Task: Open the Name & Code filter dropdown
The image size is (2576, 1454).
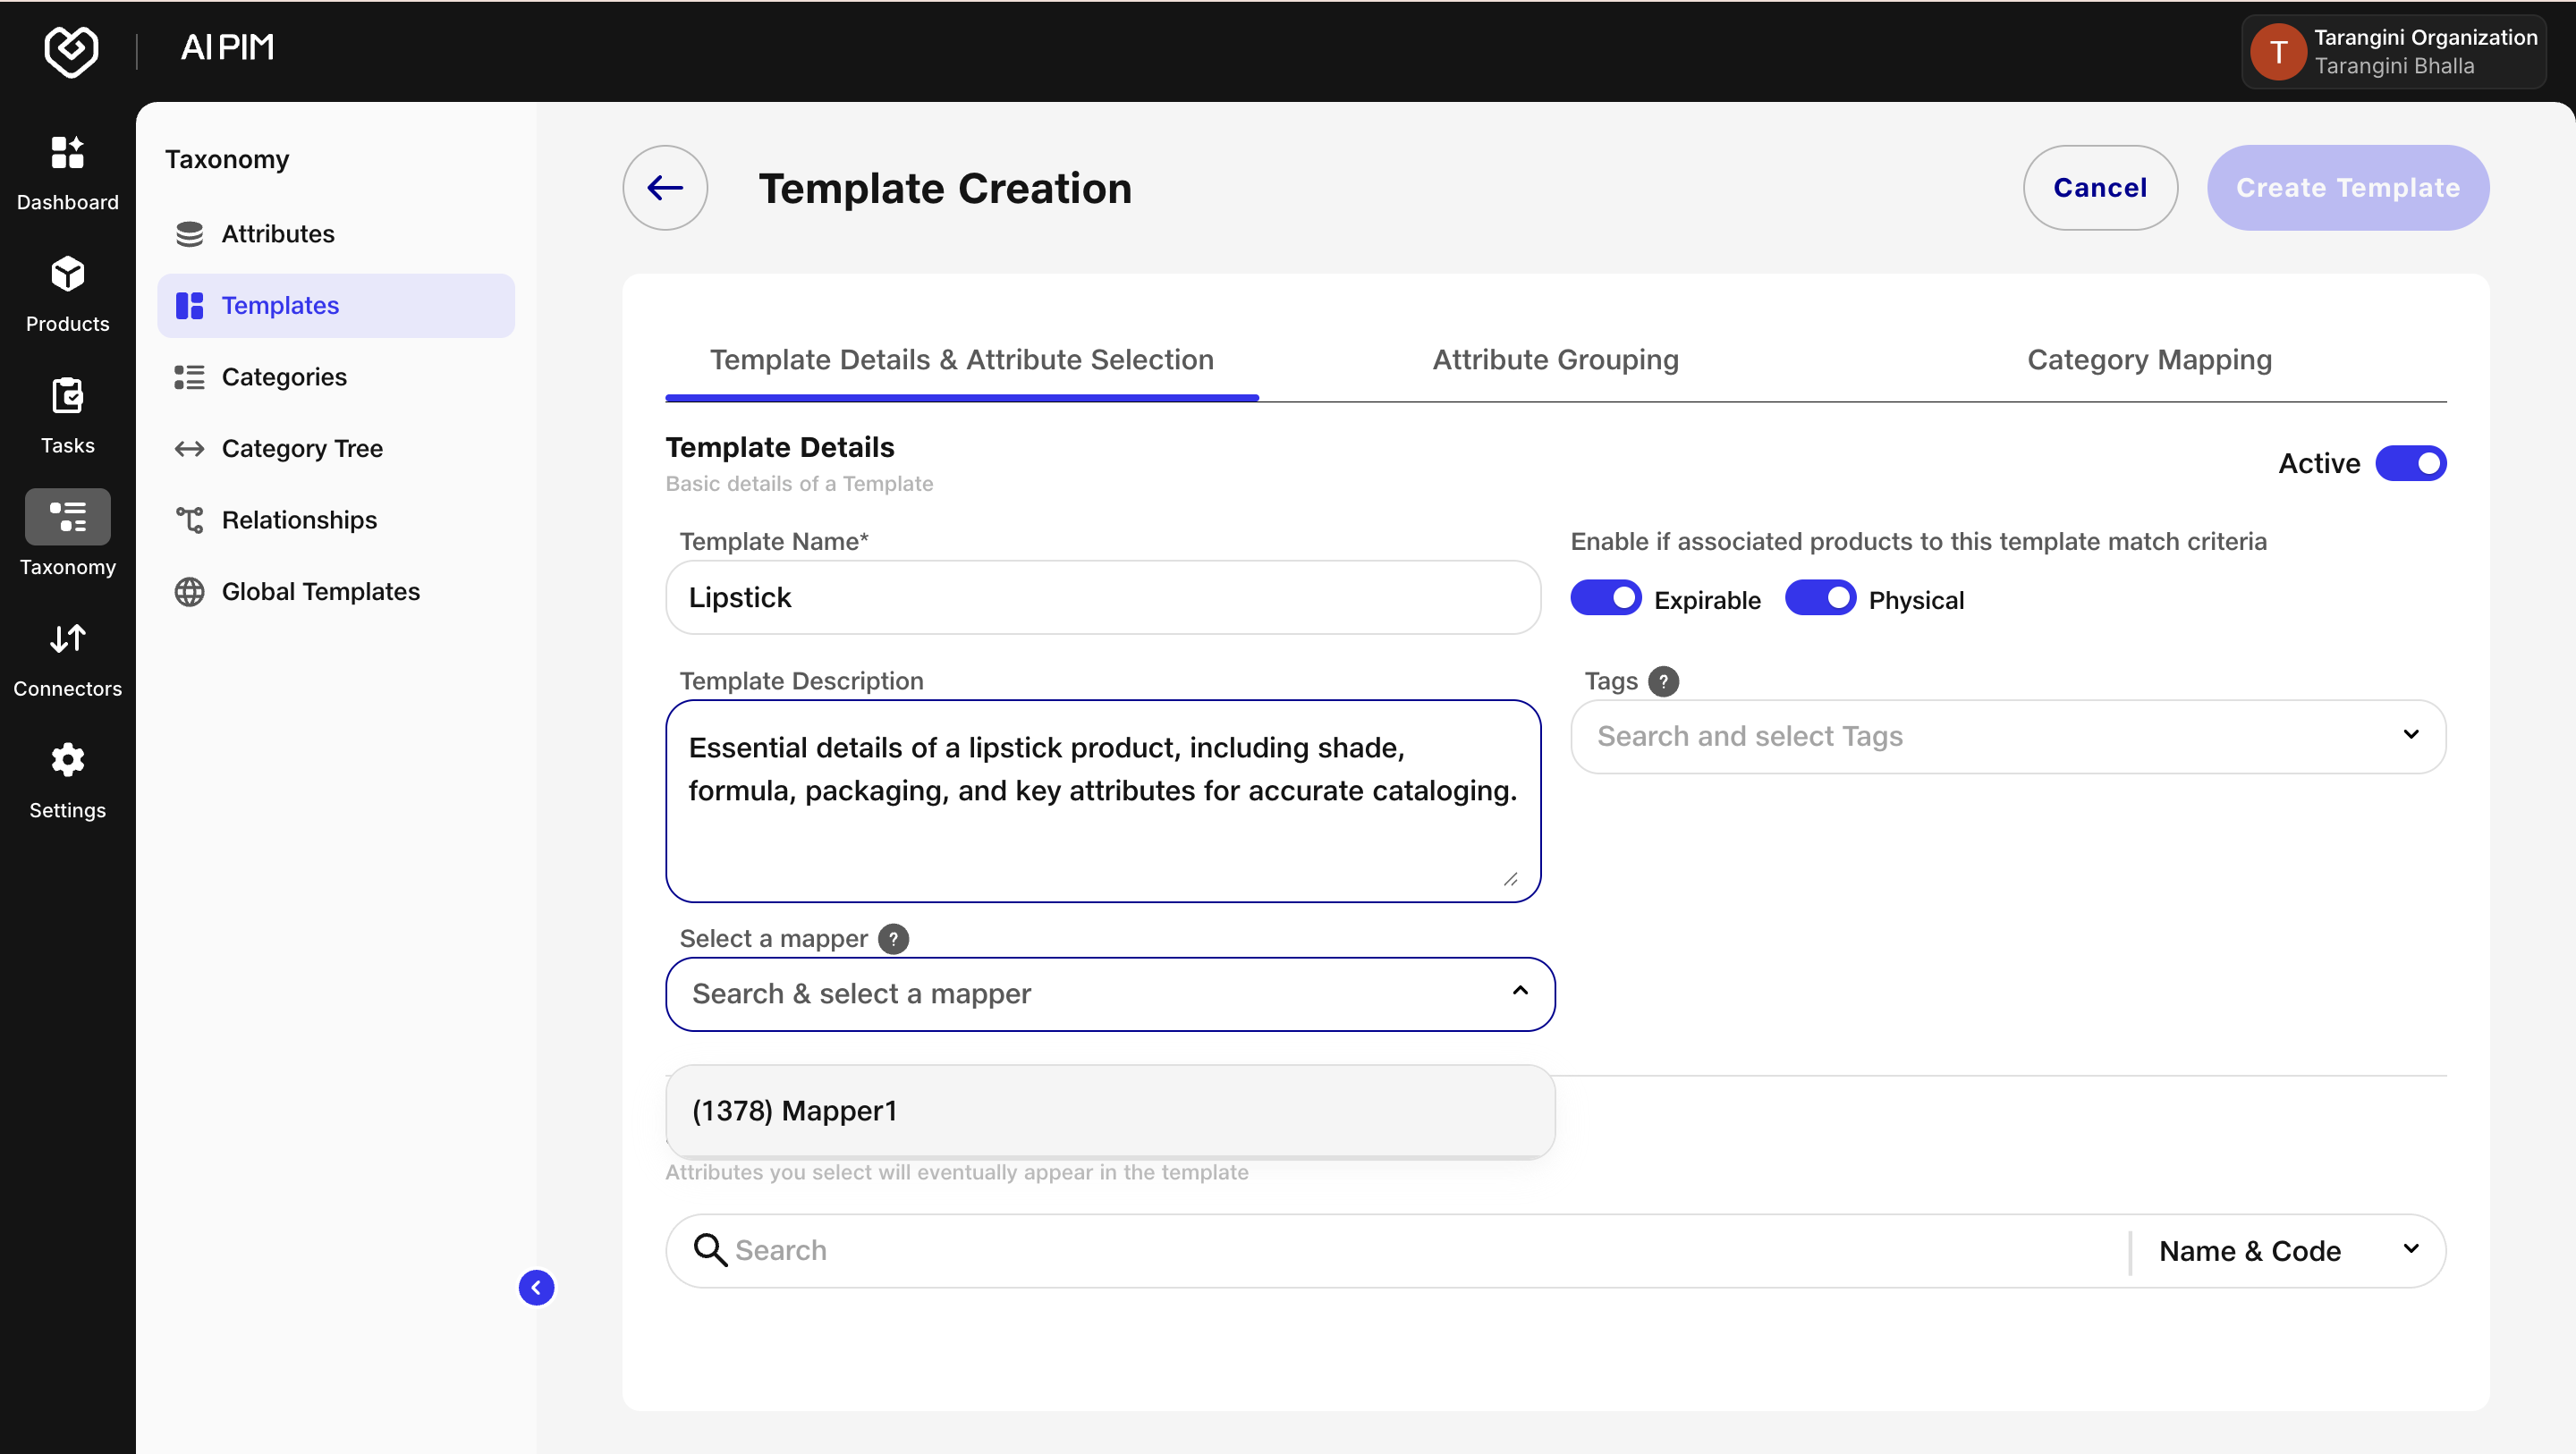Action: pyautogui.click(x=2288, y=1251)
